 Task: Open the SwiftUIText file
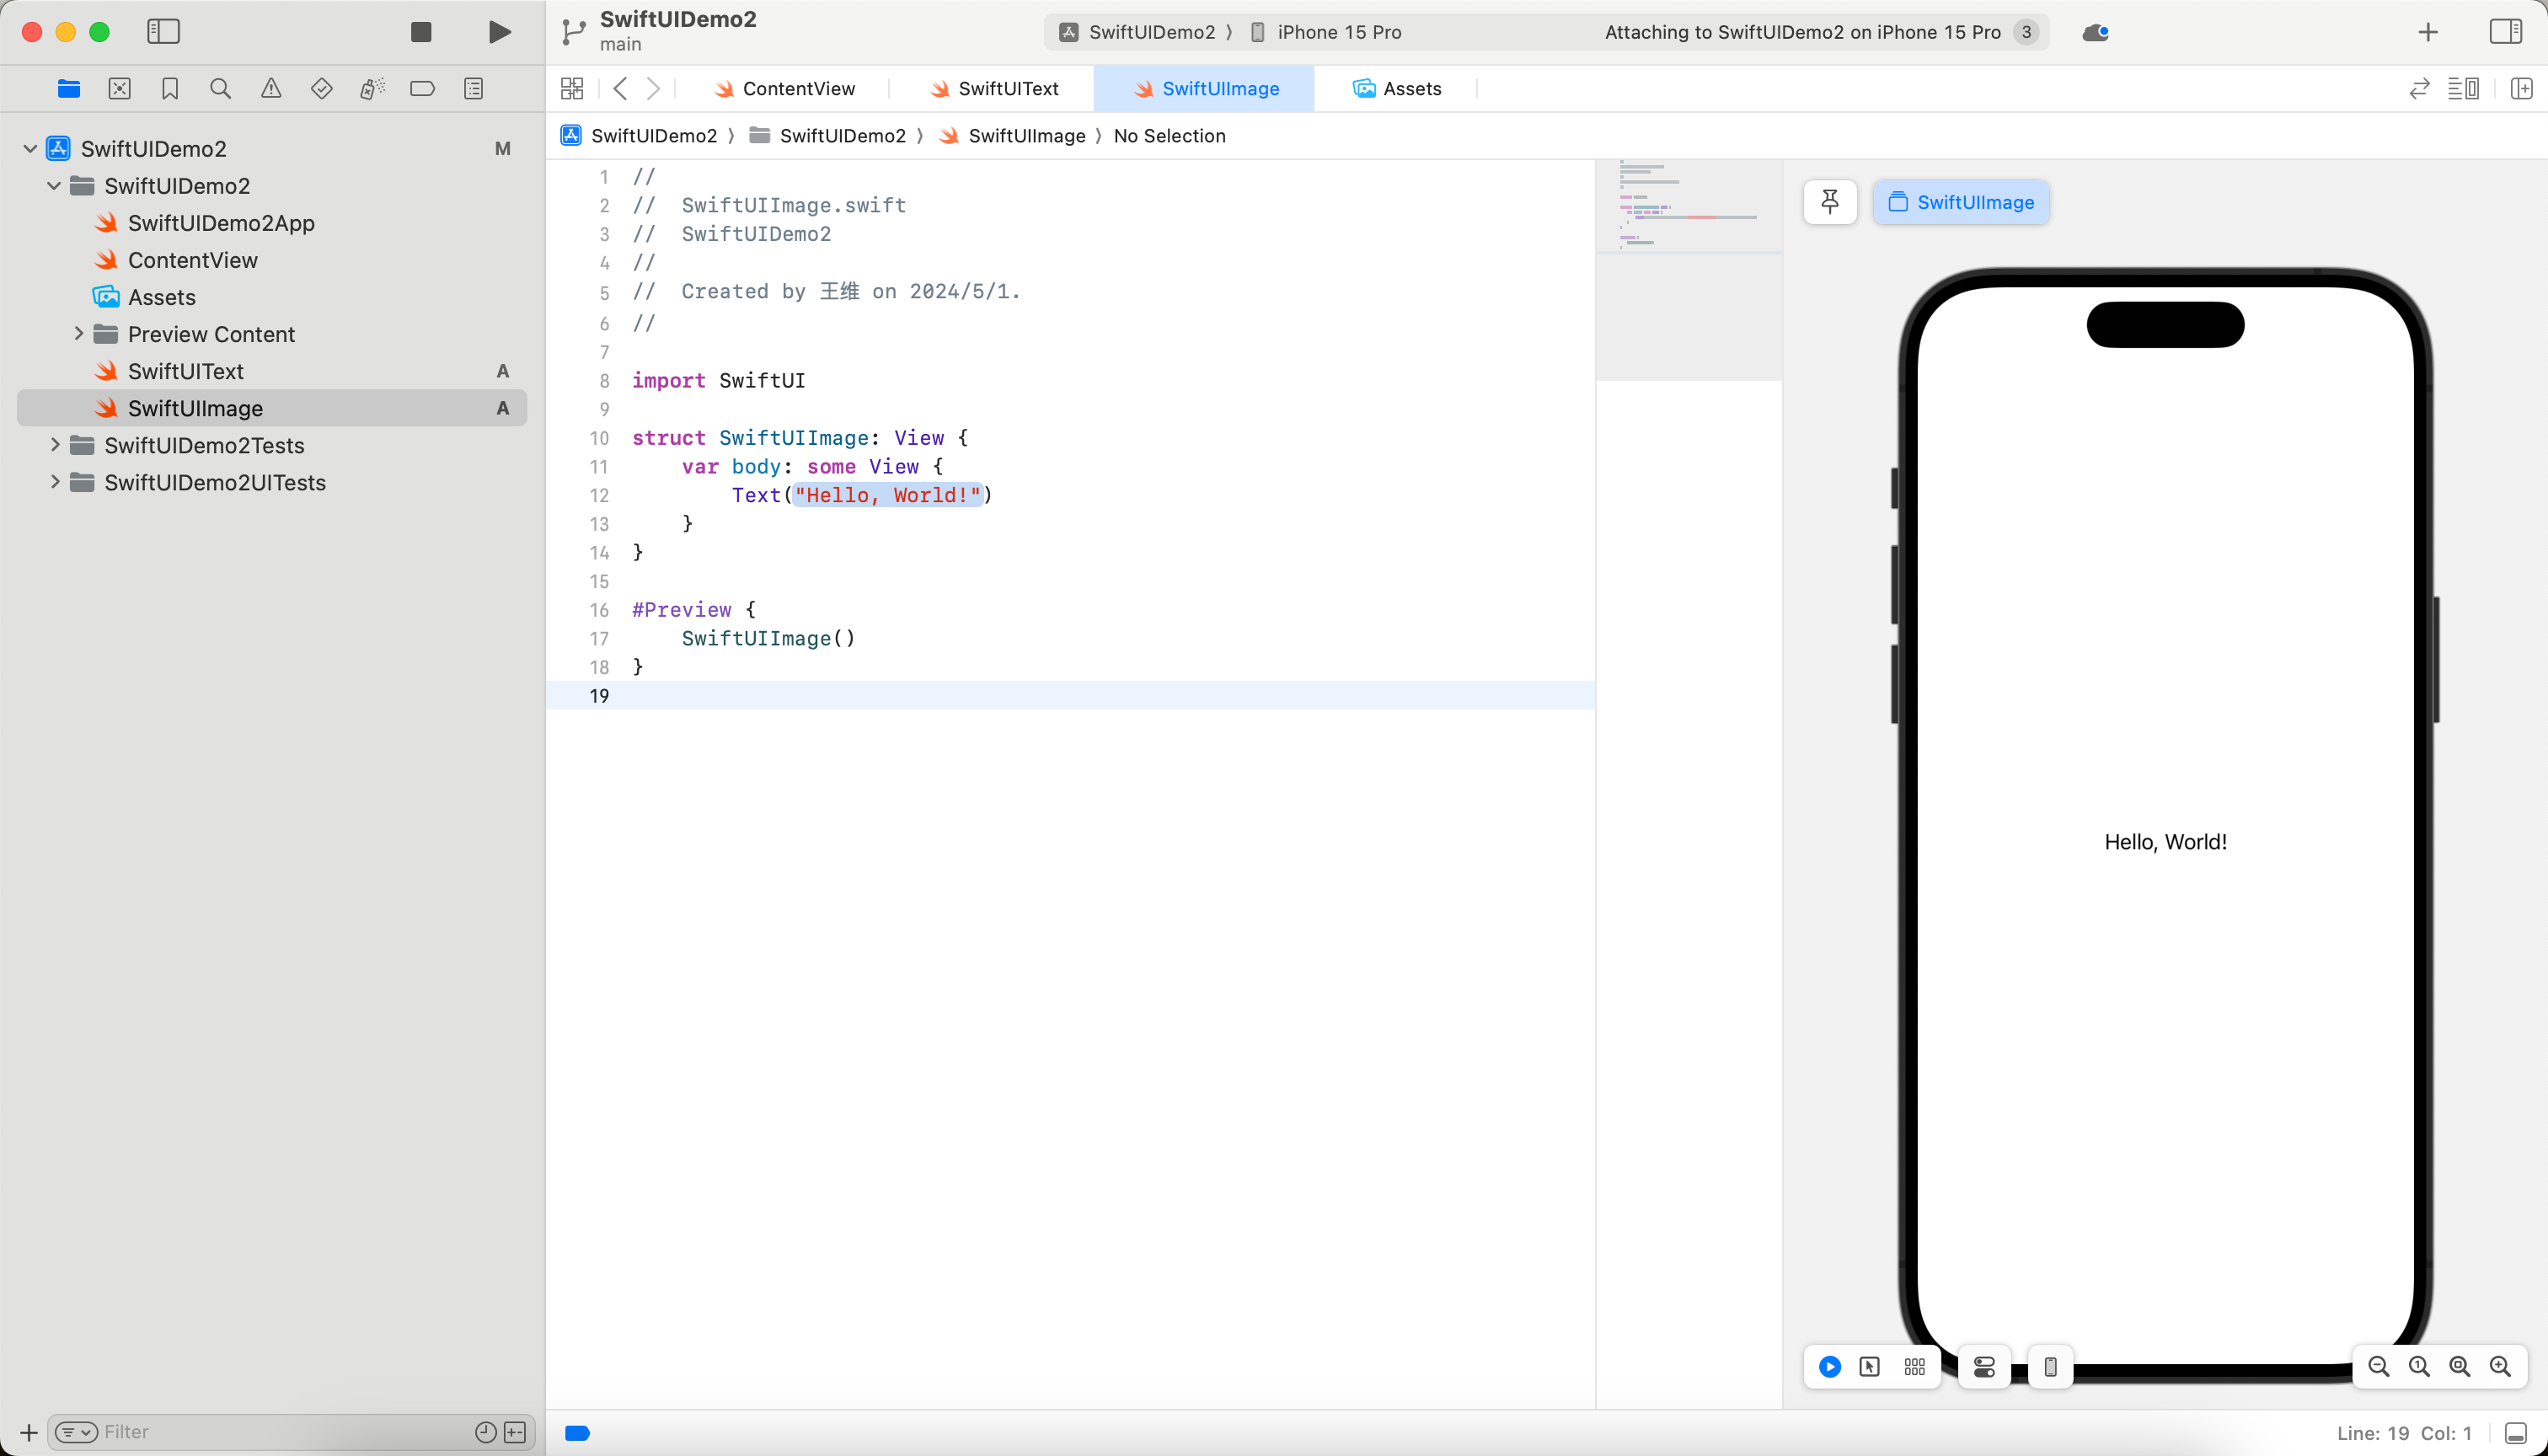[185, 371]
